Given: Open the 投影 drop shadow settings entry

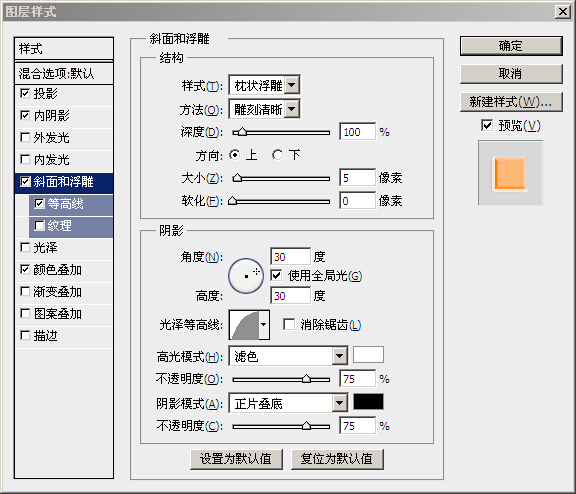Looking at the screenshot, I should (45, 94).
